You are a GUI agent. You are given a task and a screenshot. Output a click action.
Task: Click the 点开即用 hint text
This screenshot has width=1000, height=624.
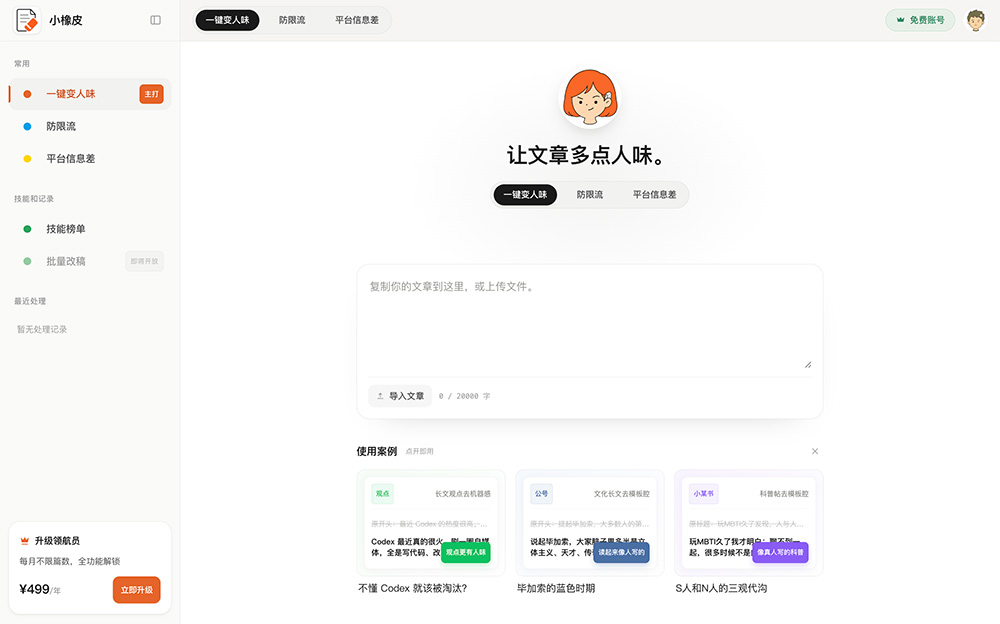(420, 451)
